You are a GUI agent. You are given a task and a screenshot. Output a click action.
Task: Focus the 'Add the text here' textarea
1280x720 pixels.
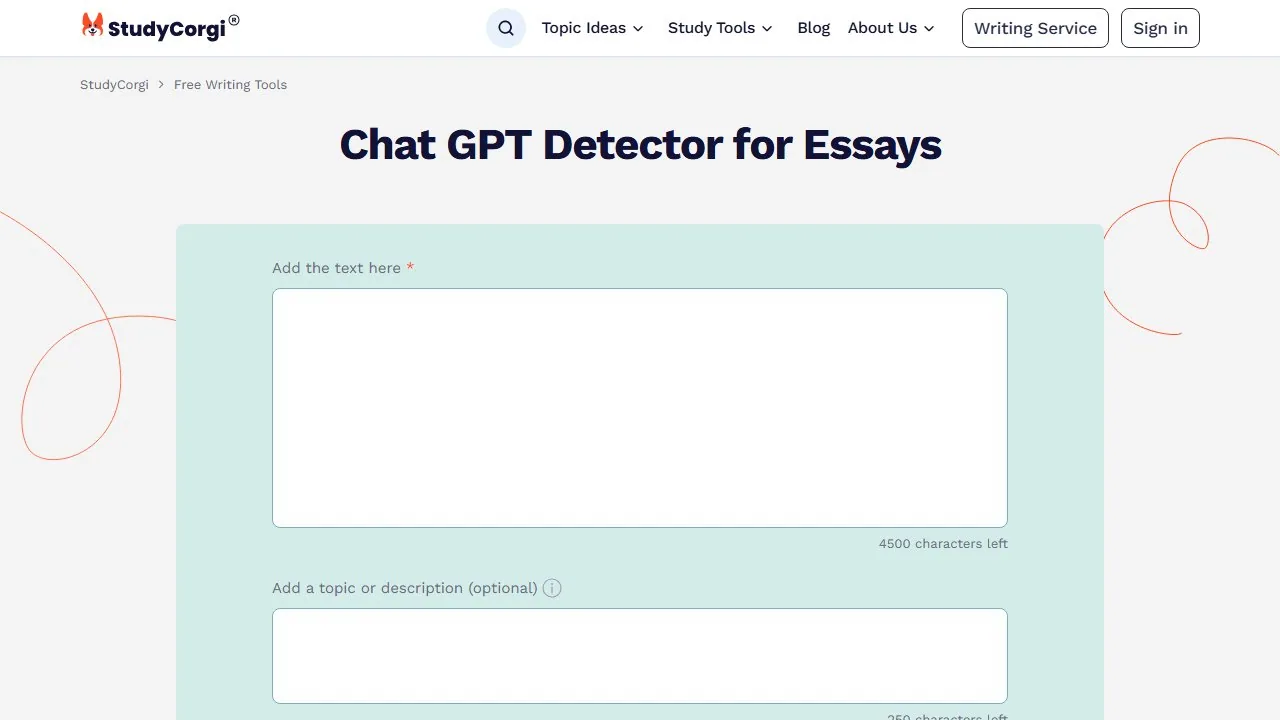(x=640, y=408)
